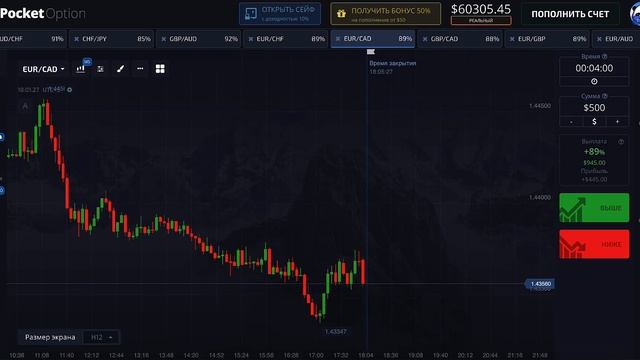Switch to the CHF/JPY 85% tab
Image resolution: width=640 pixels, height=360 pixels.
111,39
